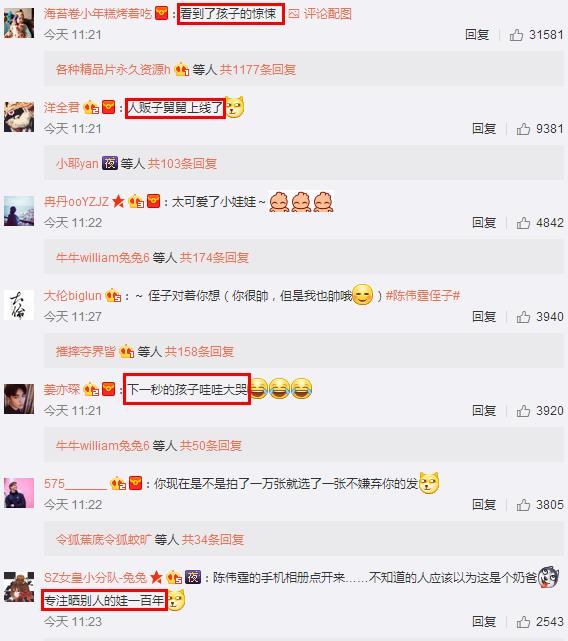Click thumbs-up icon beside 3940
Screen dimensions: 568x641
click(x=523, y=317)
